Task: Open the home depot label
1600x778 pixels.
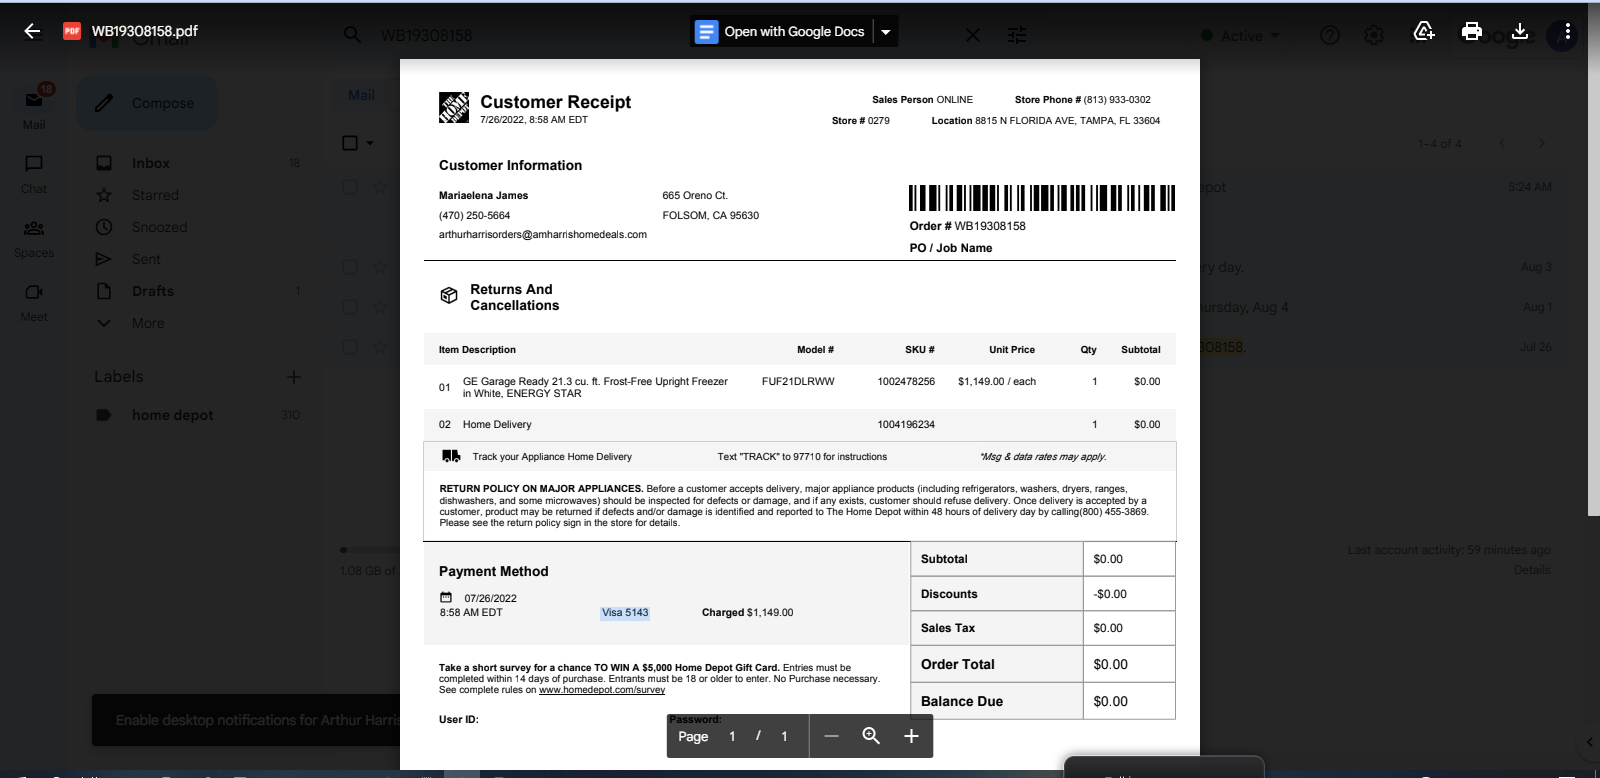Action: click(172, 415)
